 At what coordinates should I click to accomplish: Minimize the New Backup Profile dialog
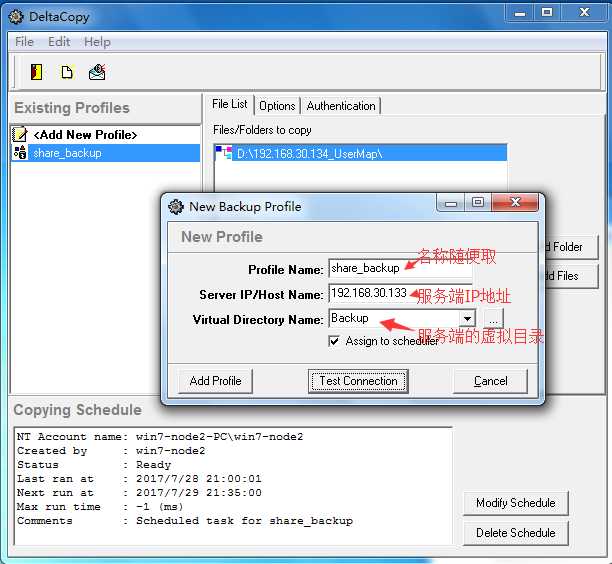(451, 203)
